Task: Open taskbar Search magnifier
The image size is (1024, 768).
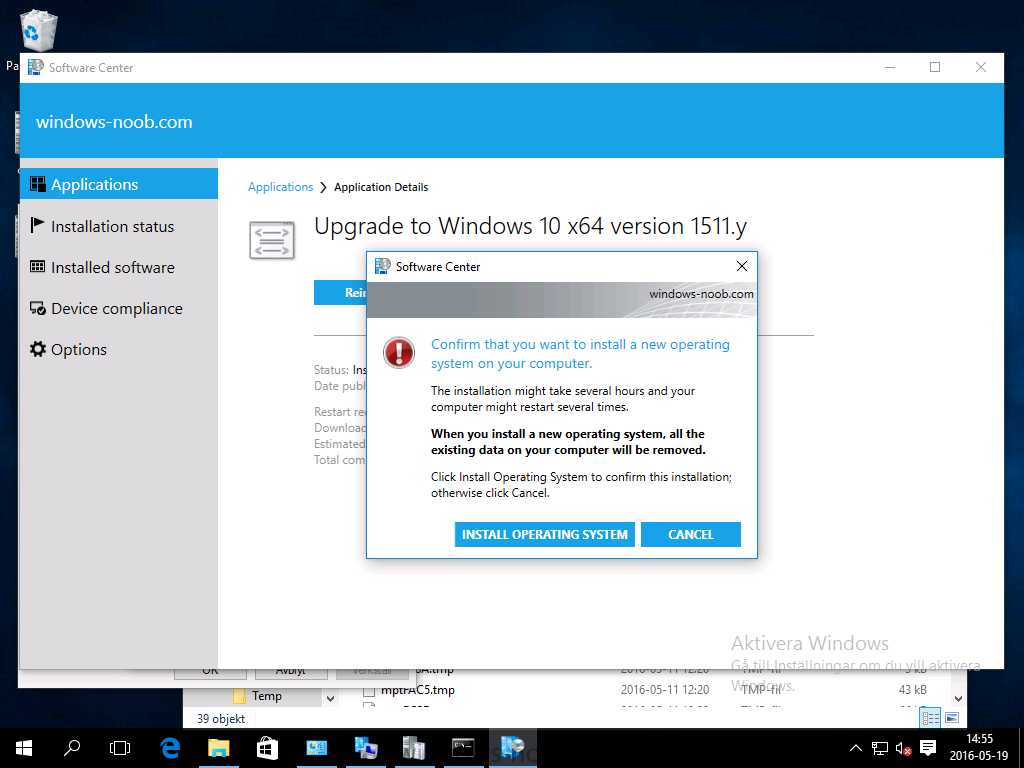Action: coord(72,748)
